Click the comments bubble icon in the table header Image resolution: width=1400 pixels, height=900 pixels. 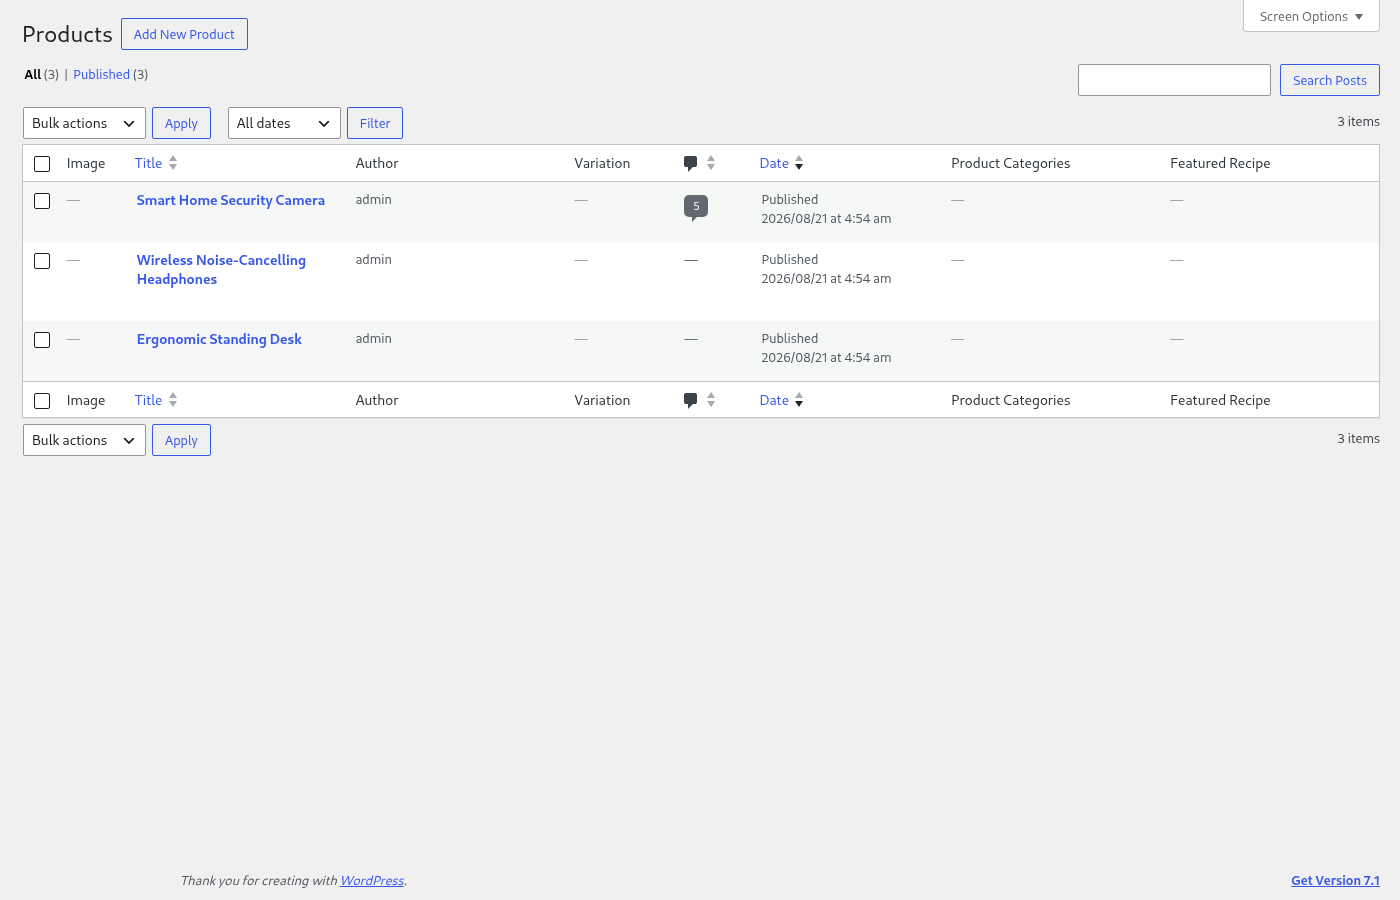pos(690,163)
